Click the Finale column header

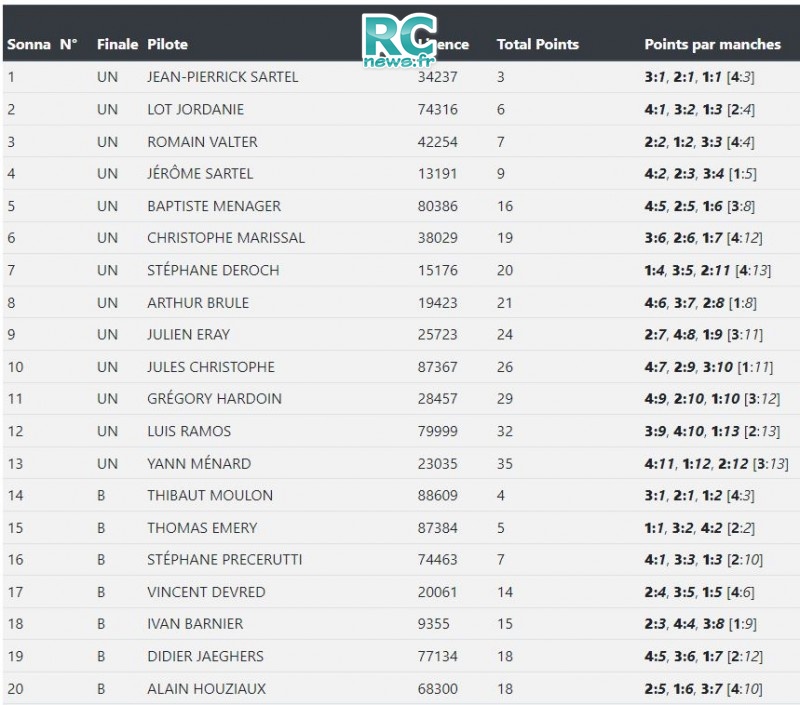117,44
